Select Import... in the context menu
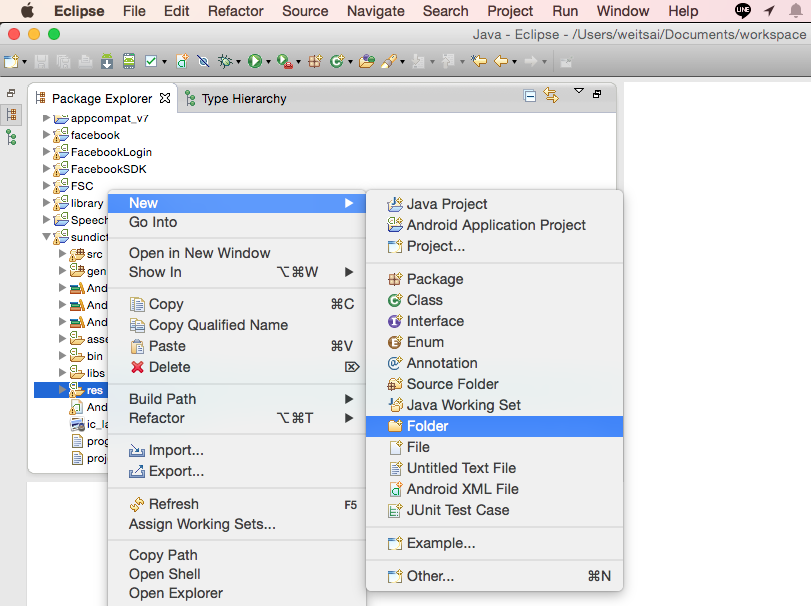The height and width of the screenshot is (606, 811). (237, 450)
